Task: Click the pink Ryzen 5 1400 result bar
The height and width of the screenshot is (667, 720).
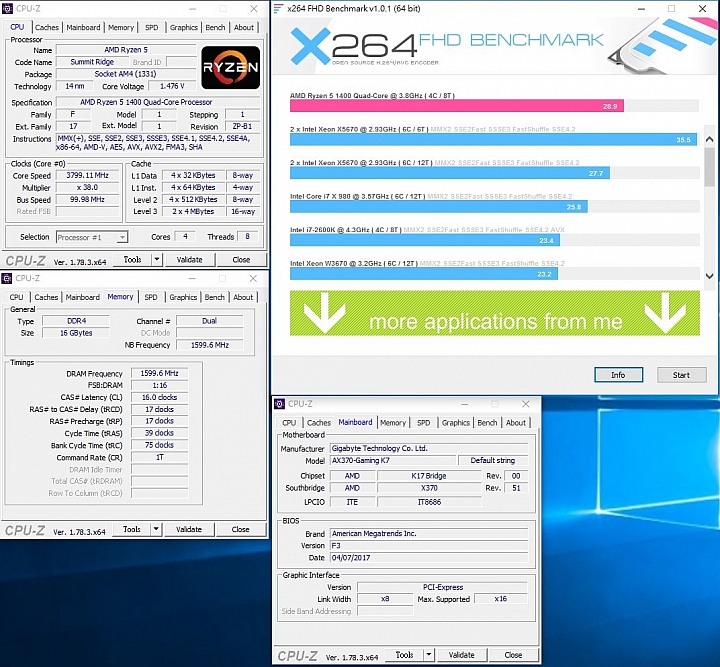Action: click(x=456, y=106)
